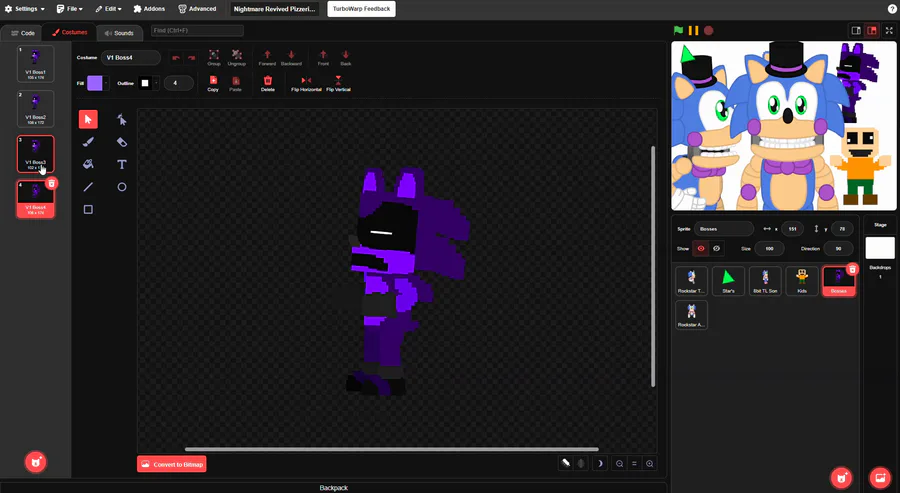Viewport: 900px width, 493px height.
Task: Open the Advanced menu
Action: [197, 9]
